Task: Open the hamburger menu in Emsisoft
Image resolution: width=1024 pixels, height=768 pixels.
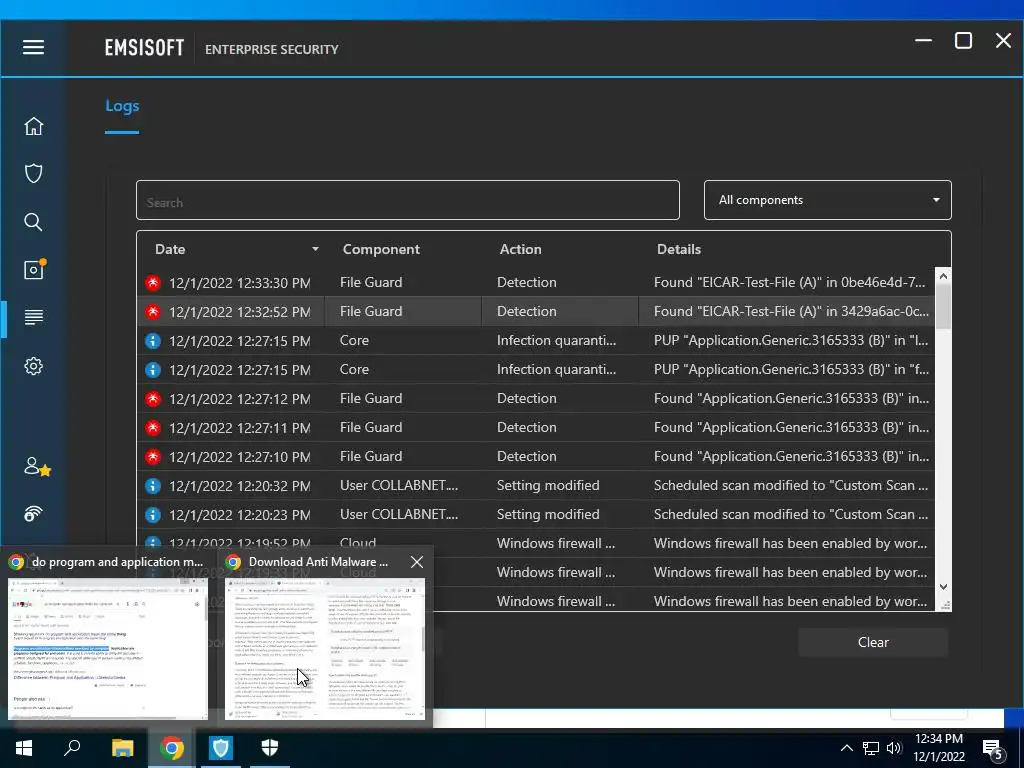Action: pos(33,47)
